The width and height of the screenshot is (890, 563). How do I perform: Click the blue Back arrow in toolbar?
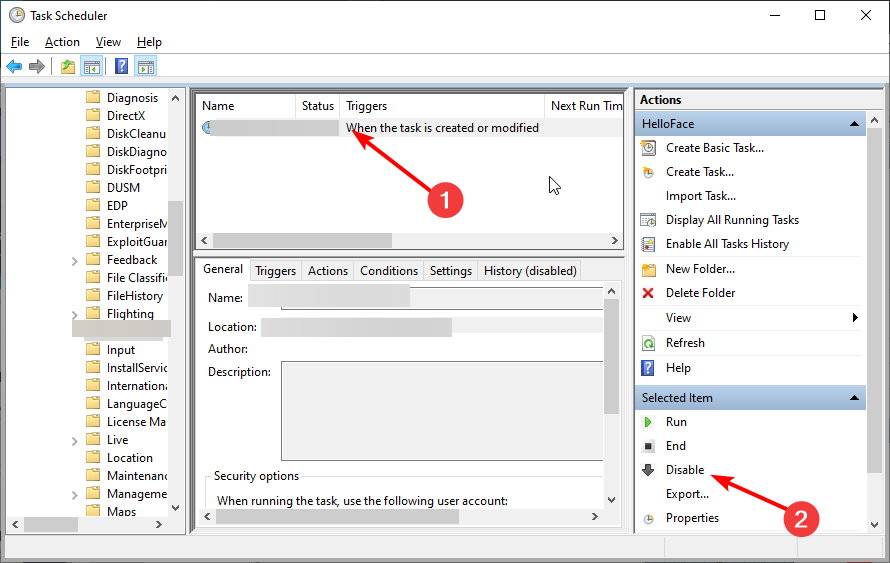pos(14,67)
